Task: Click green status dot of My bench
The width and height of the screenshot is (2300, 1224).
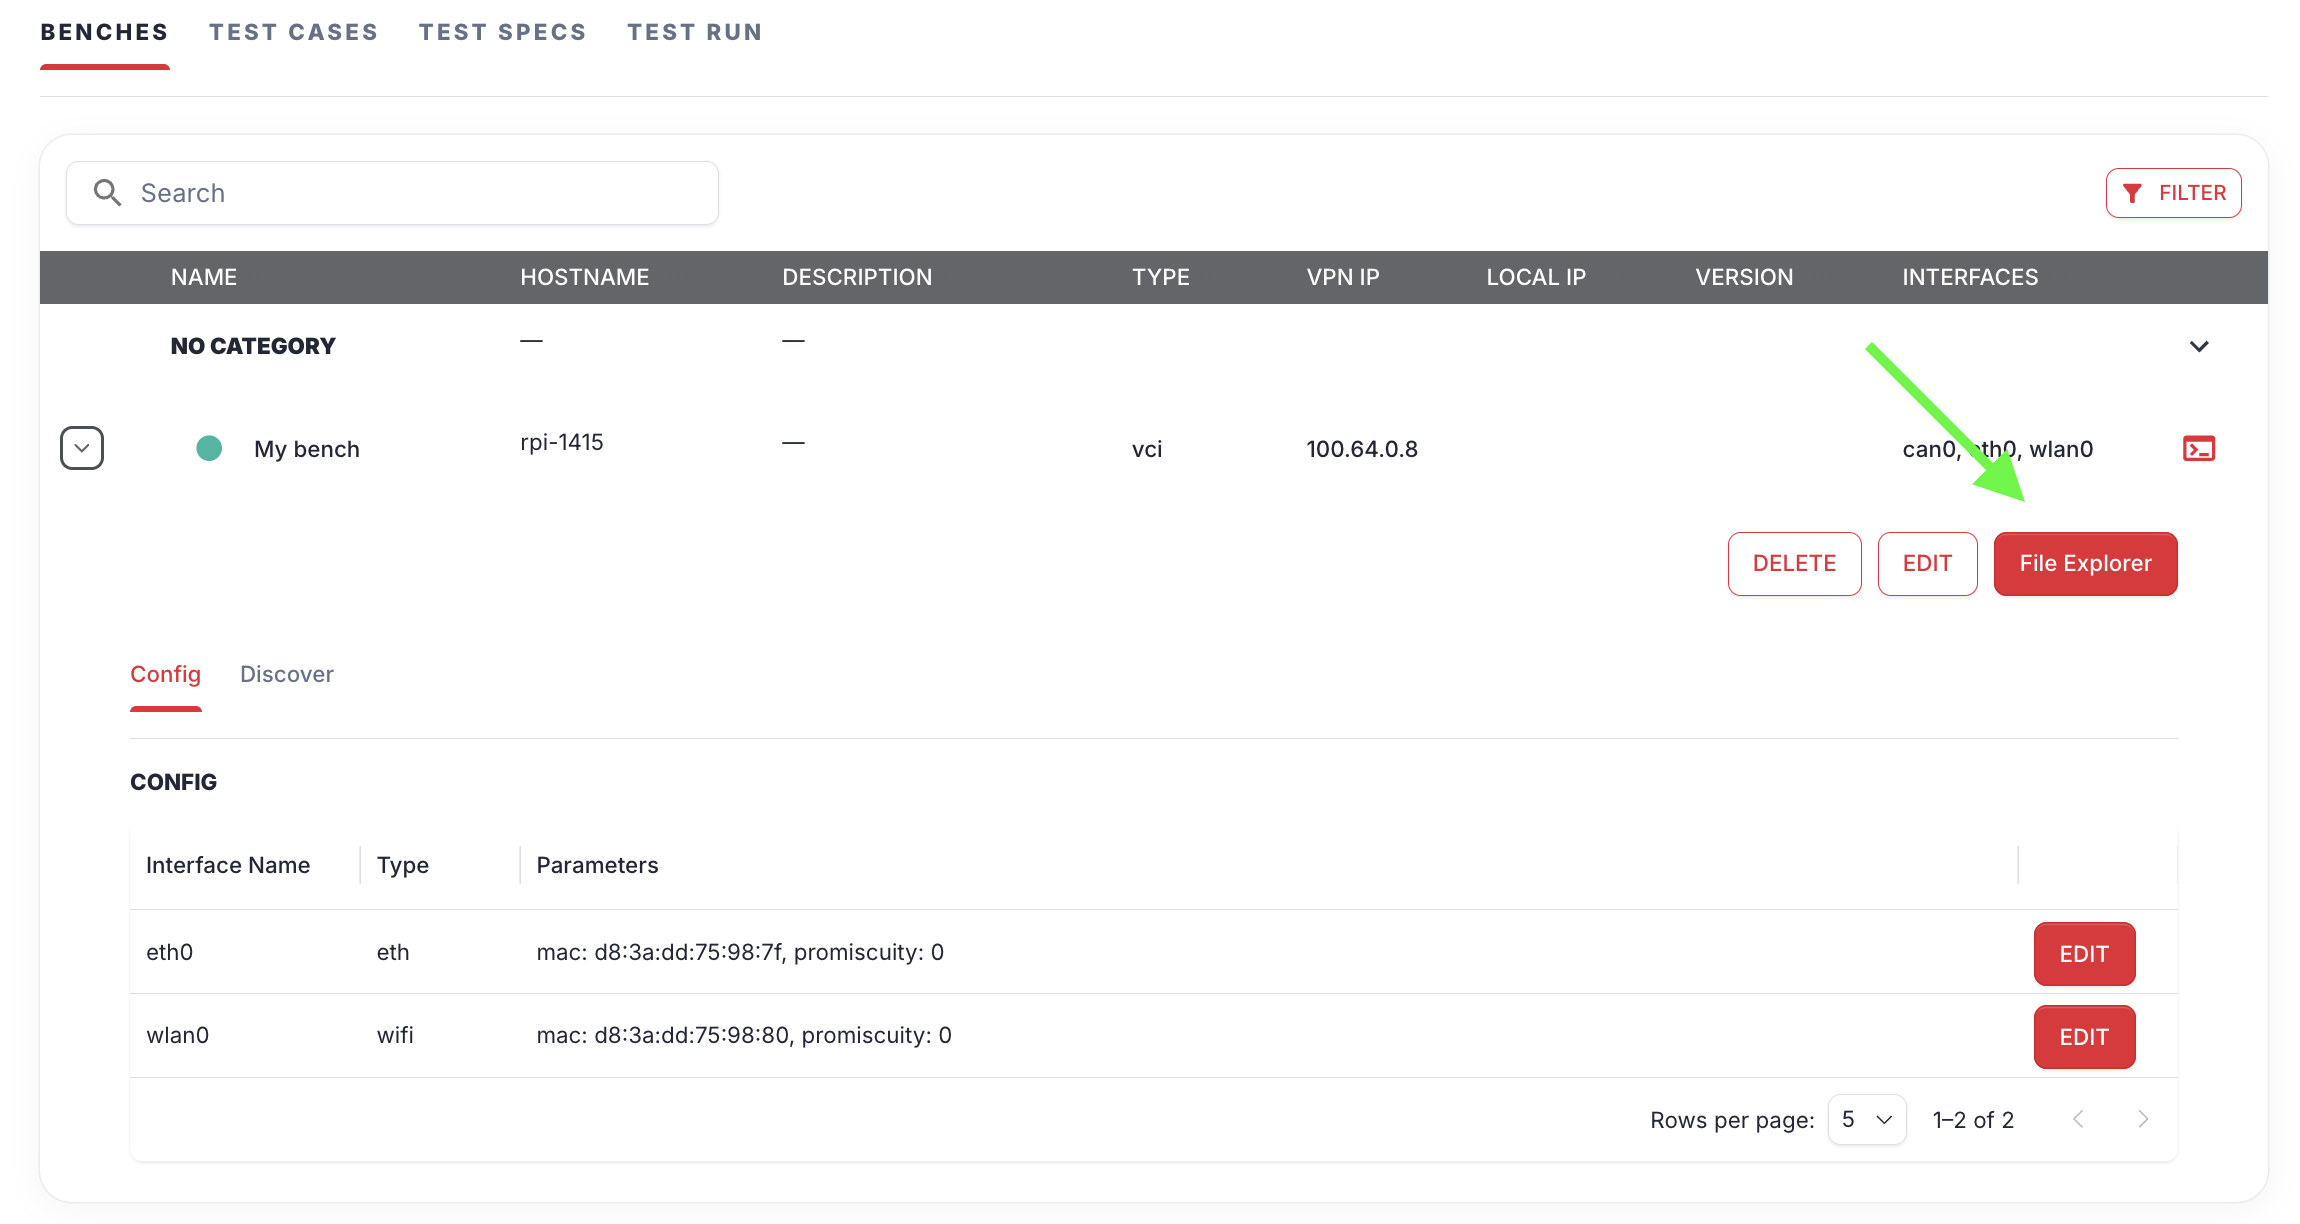Action: tap(209, 449)
